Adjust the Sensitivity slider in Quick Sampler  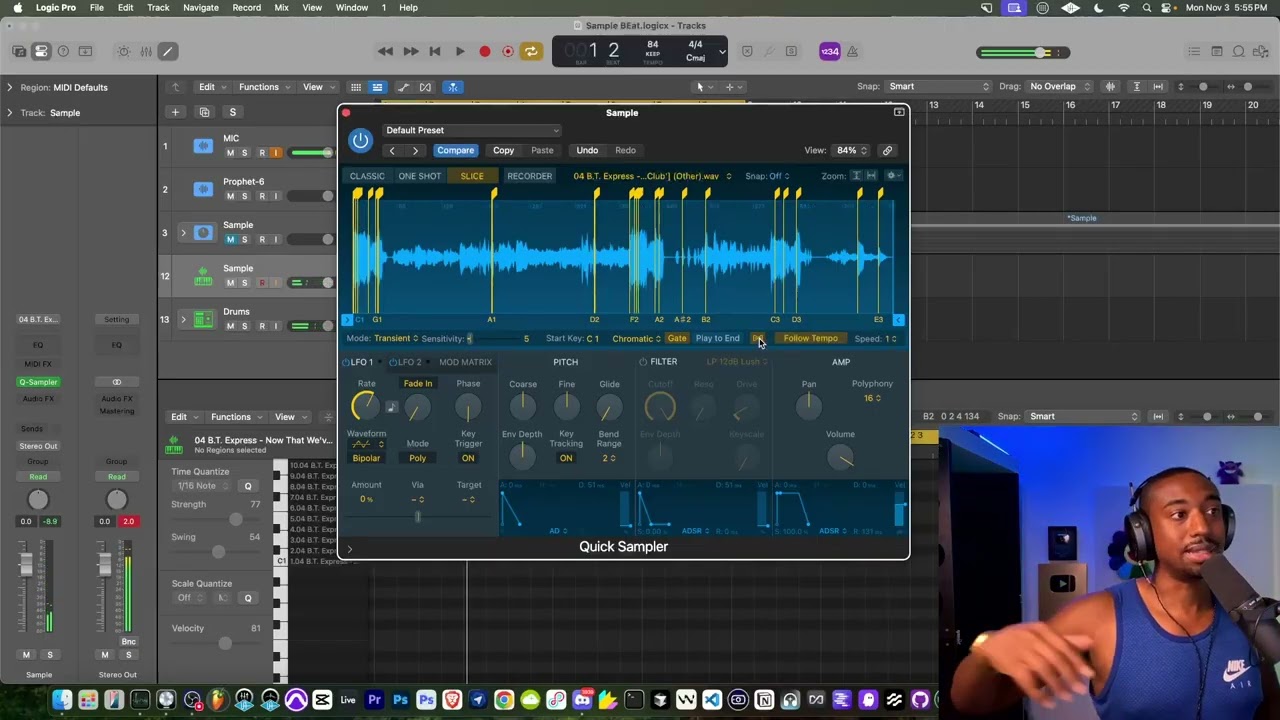click(495, 339)
